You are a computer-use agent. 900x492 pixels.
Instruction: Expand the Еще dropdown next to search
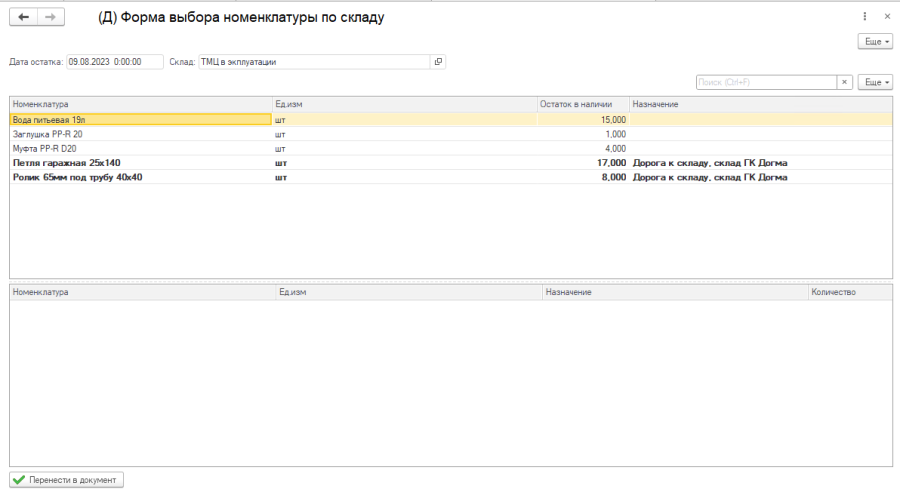tap(875, 82)
